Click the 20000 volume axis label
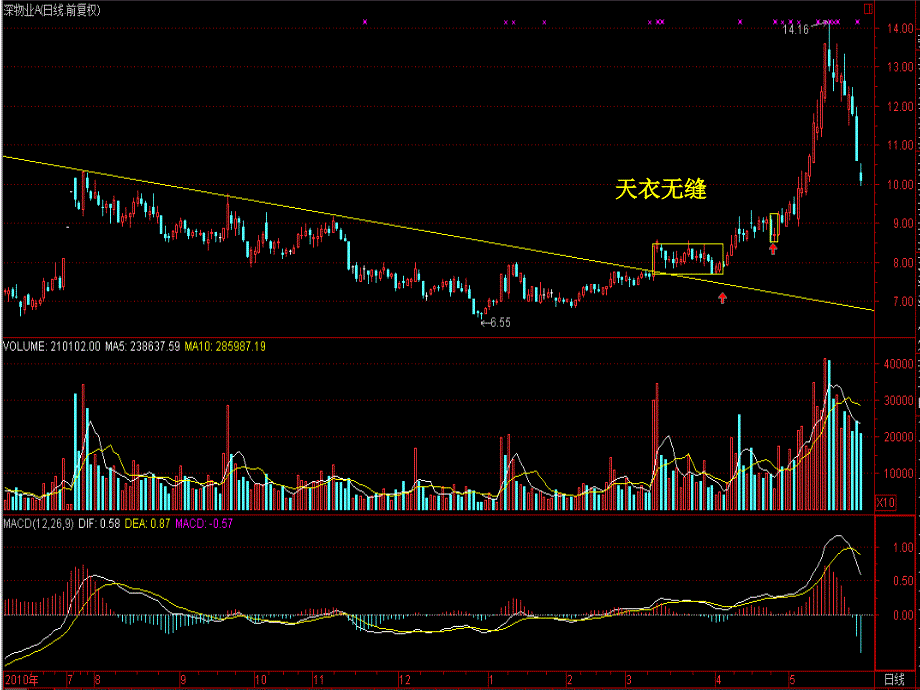Image resolution: width=920 pixels, height=690 pixels. point(899,437)
